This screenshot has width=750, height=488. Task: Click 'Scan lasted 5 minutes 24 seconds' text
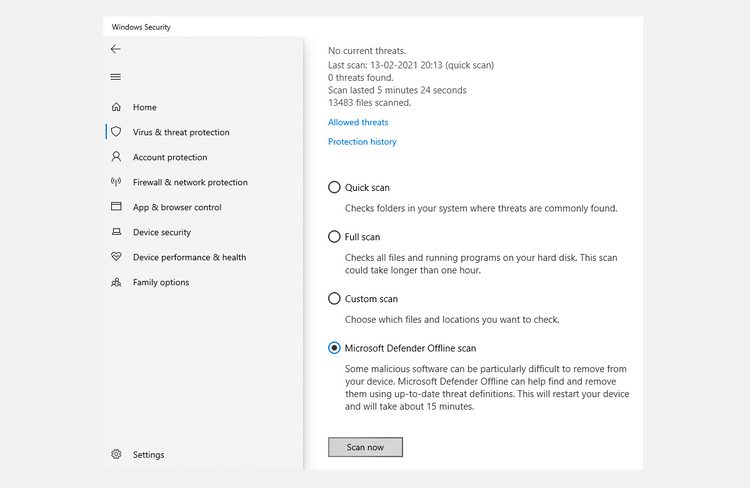(397, 90)
